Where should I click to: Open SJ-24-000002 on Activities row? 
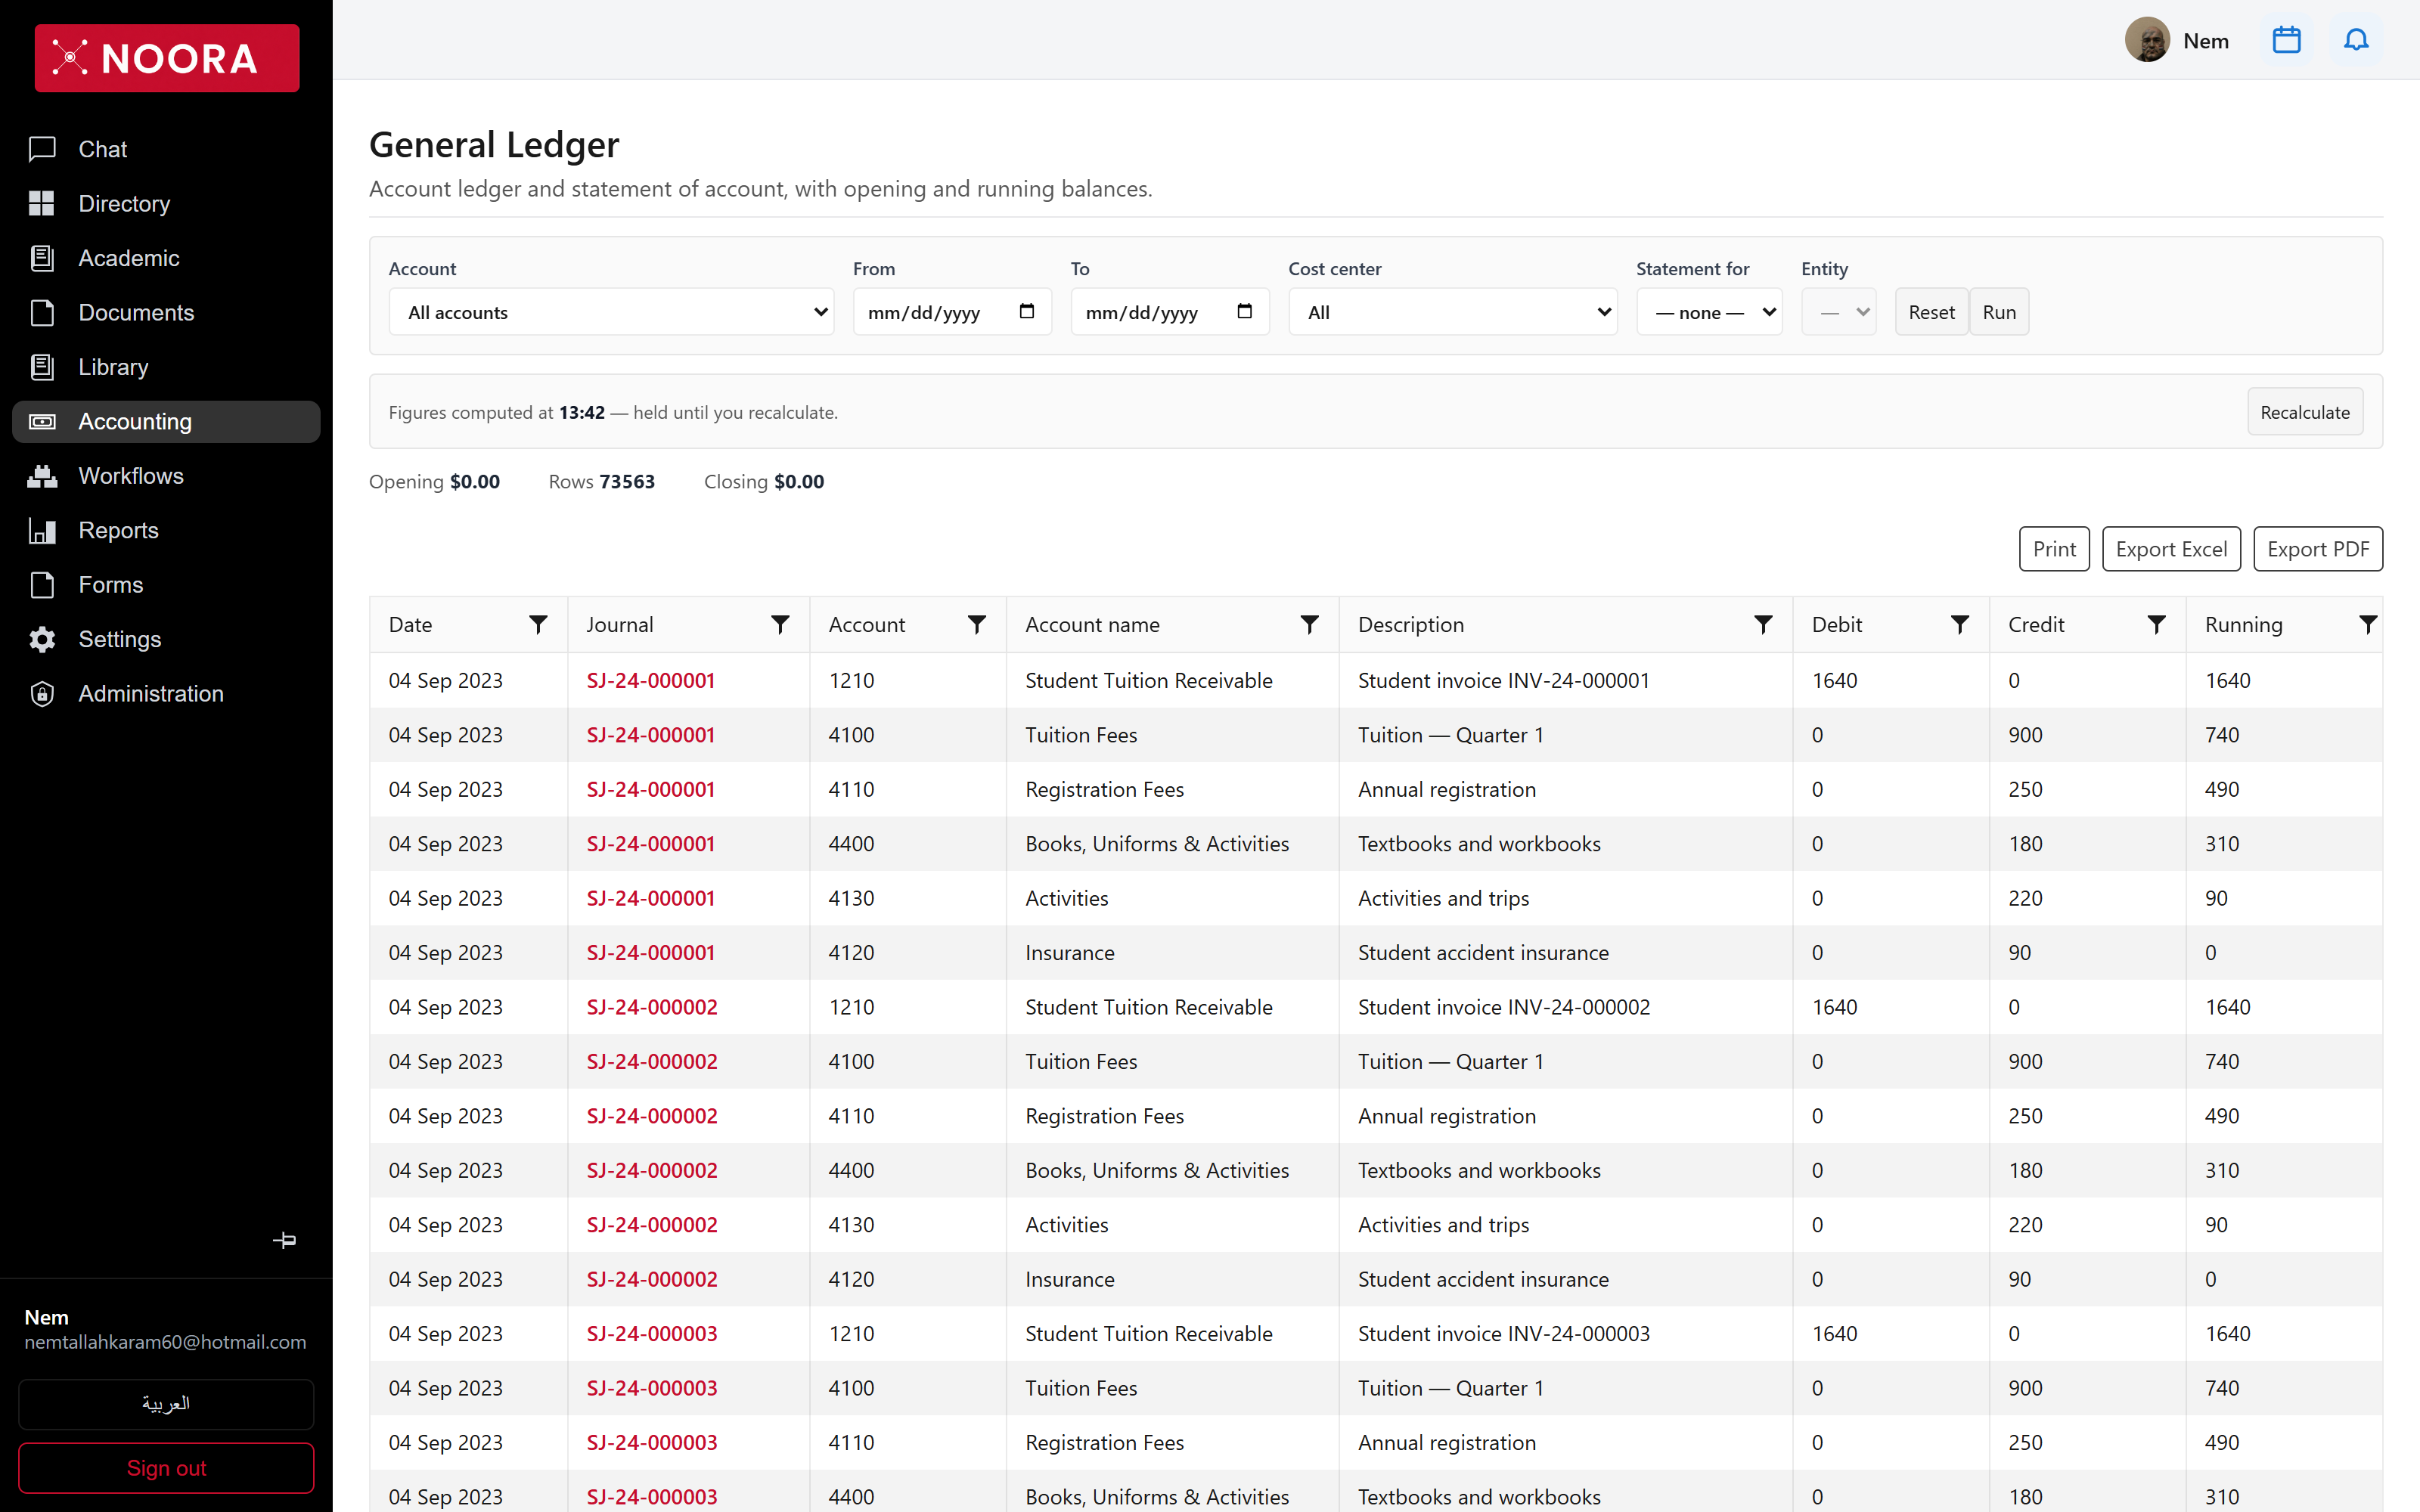tap(652, 1225)
